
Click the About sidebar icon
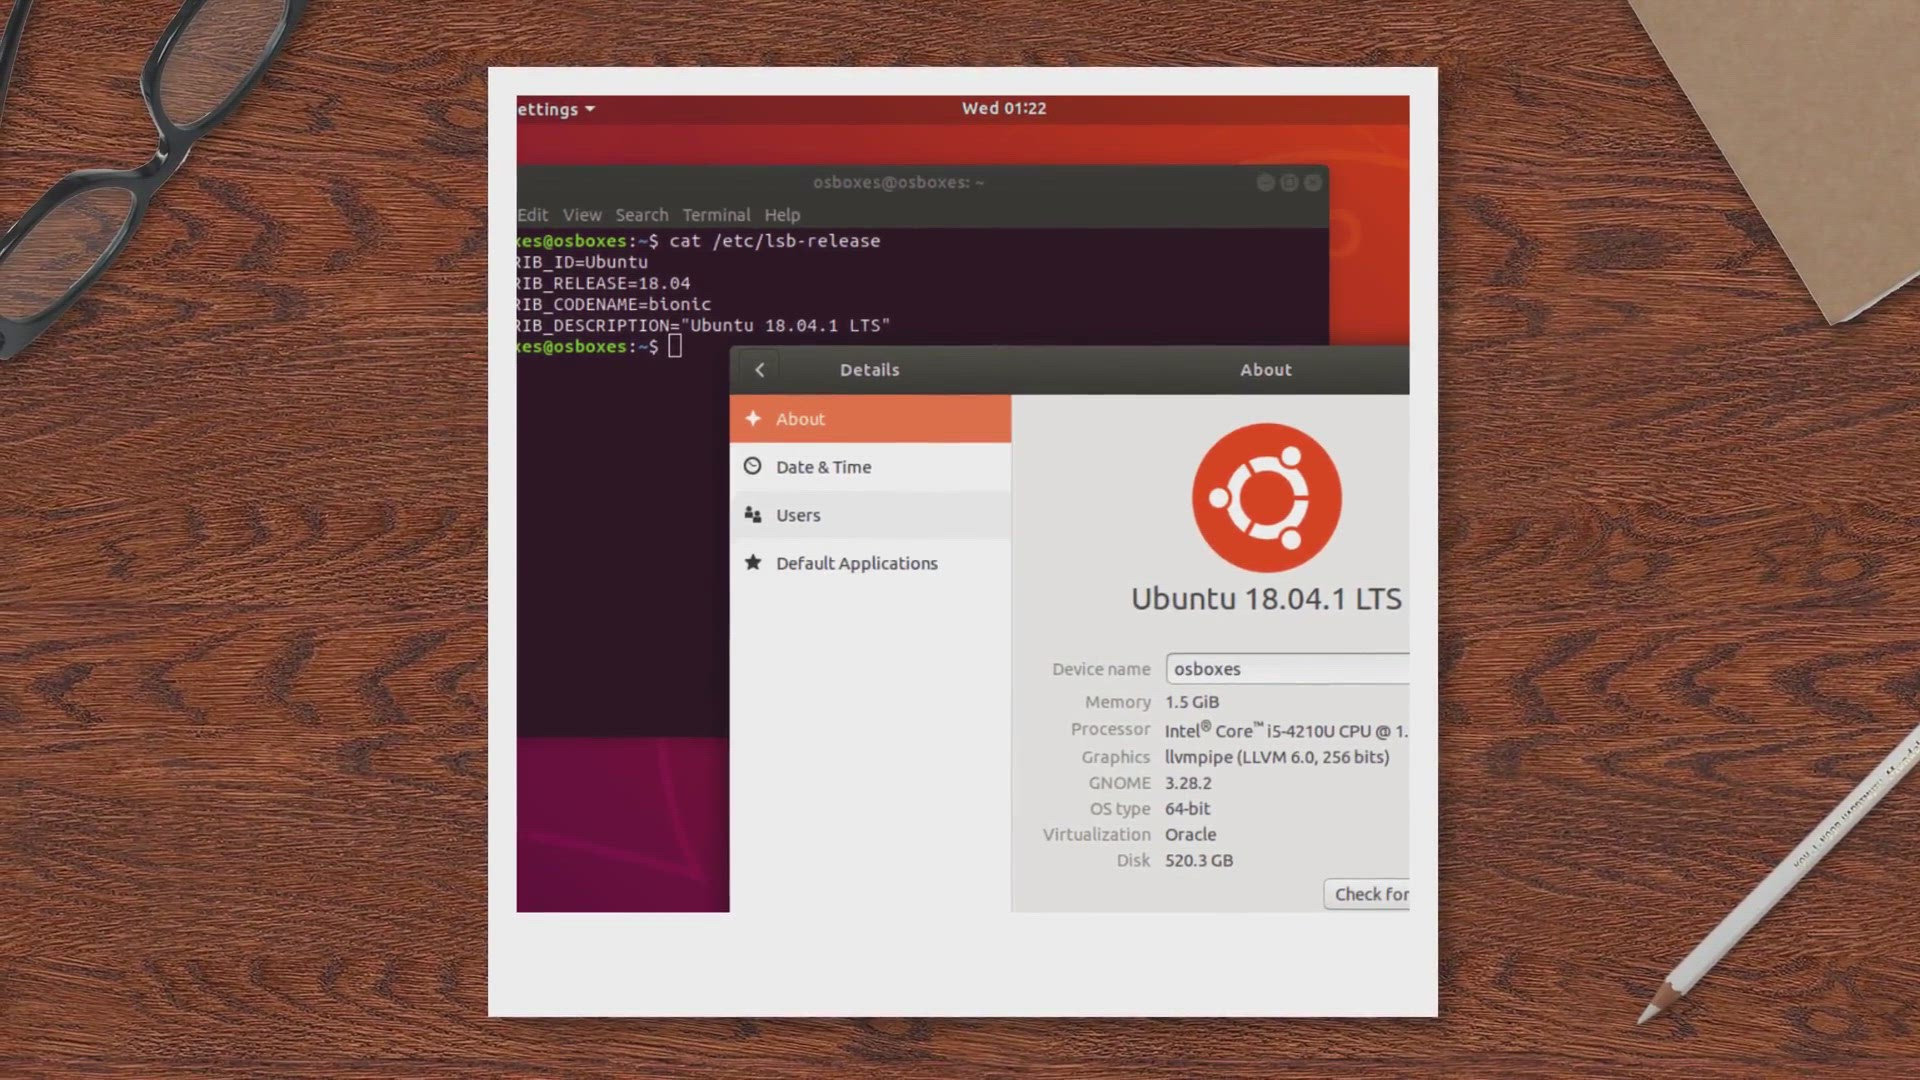[x=753, y=419]
